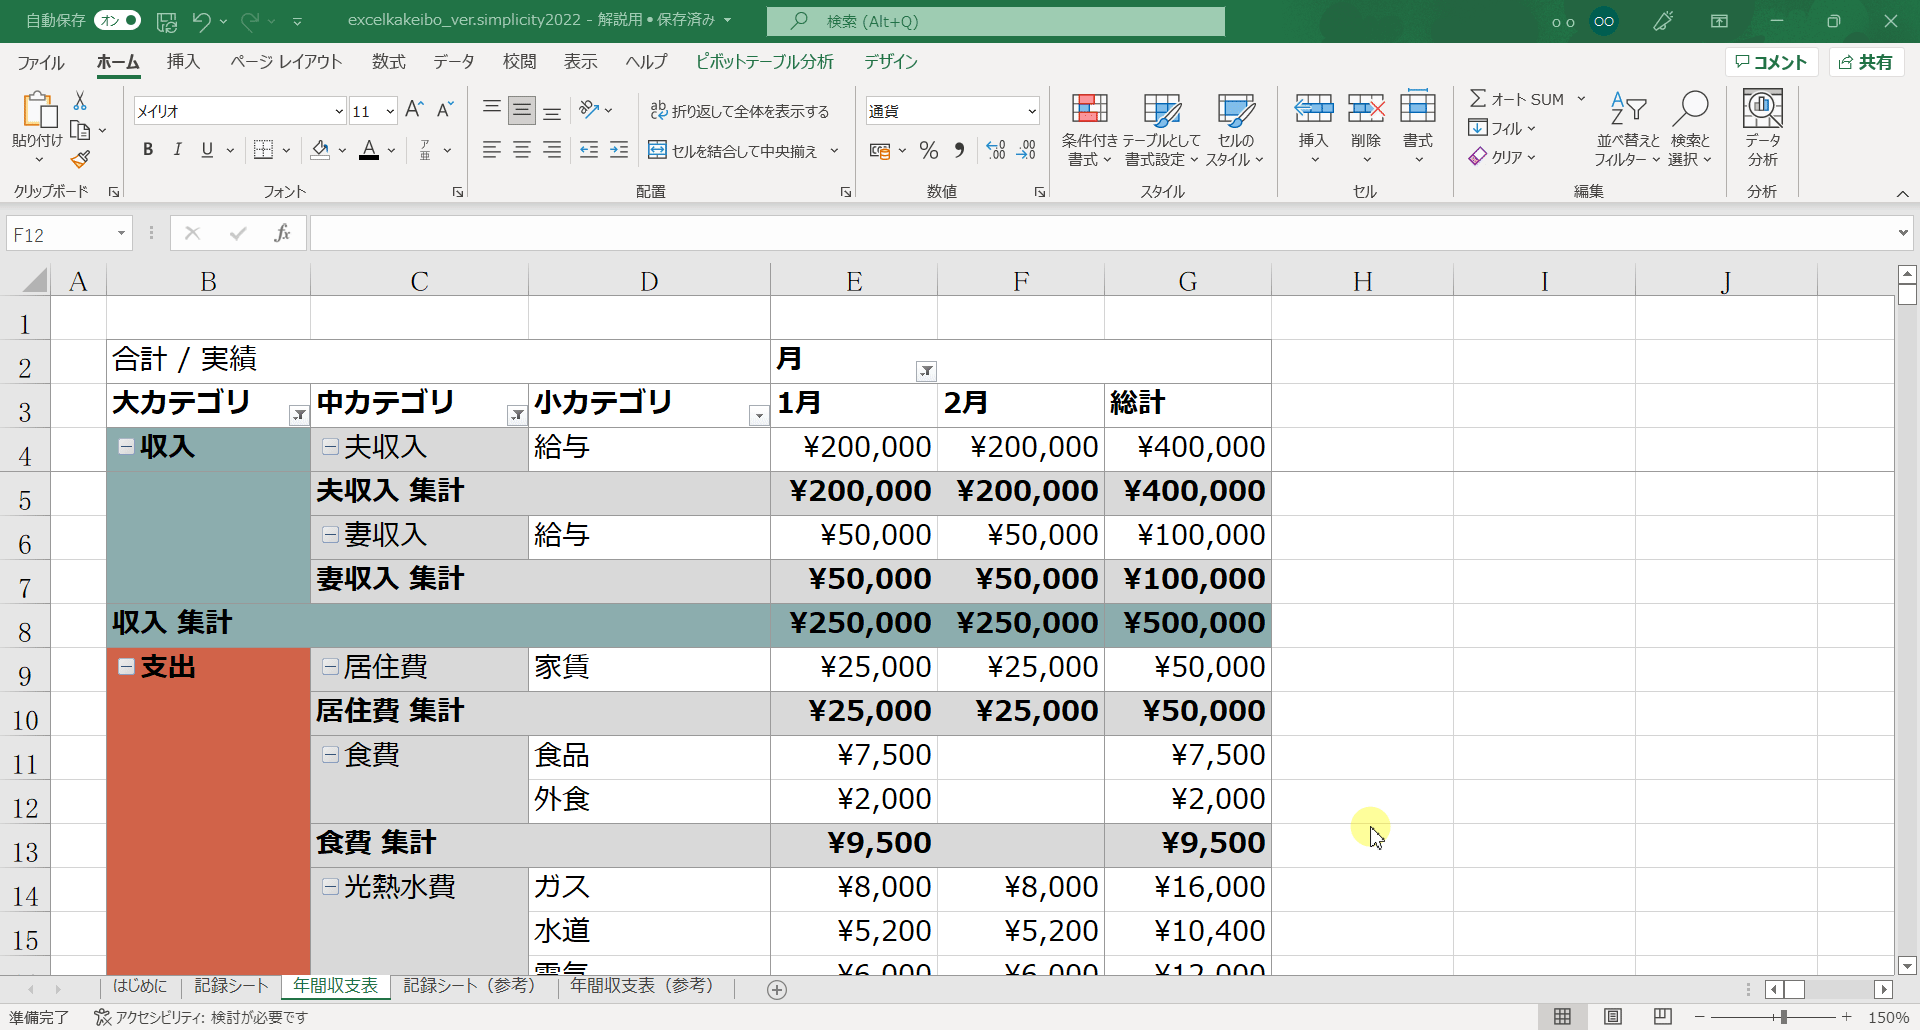Click the Insert cells (挿入) icon
The height and width of the screenshot is (1030, 1920).
pos(1313,108)
